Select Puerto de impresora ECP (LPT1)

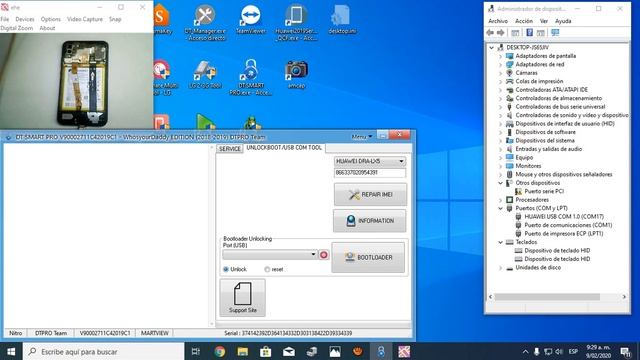563,234
